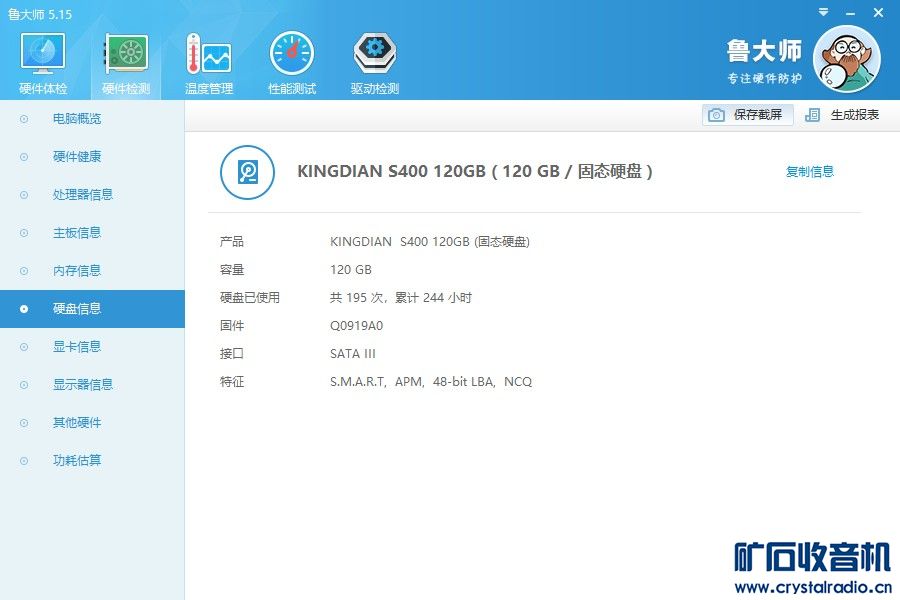Click the bullet next to 主板信息

[24, 233]
